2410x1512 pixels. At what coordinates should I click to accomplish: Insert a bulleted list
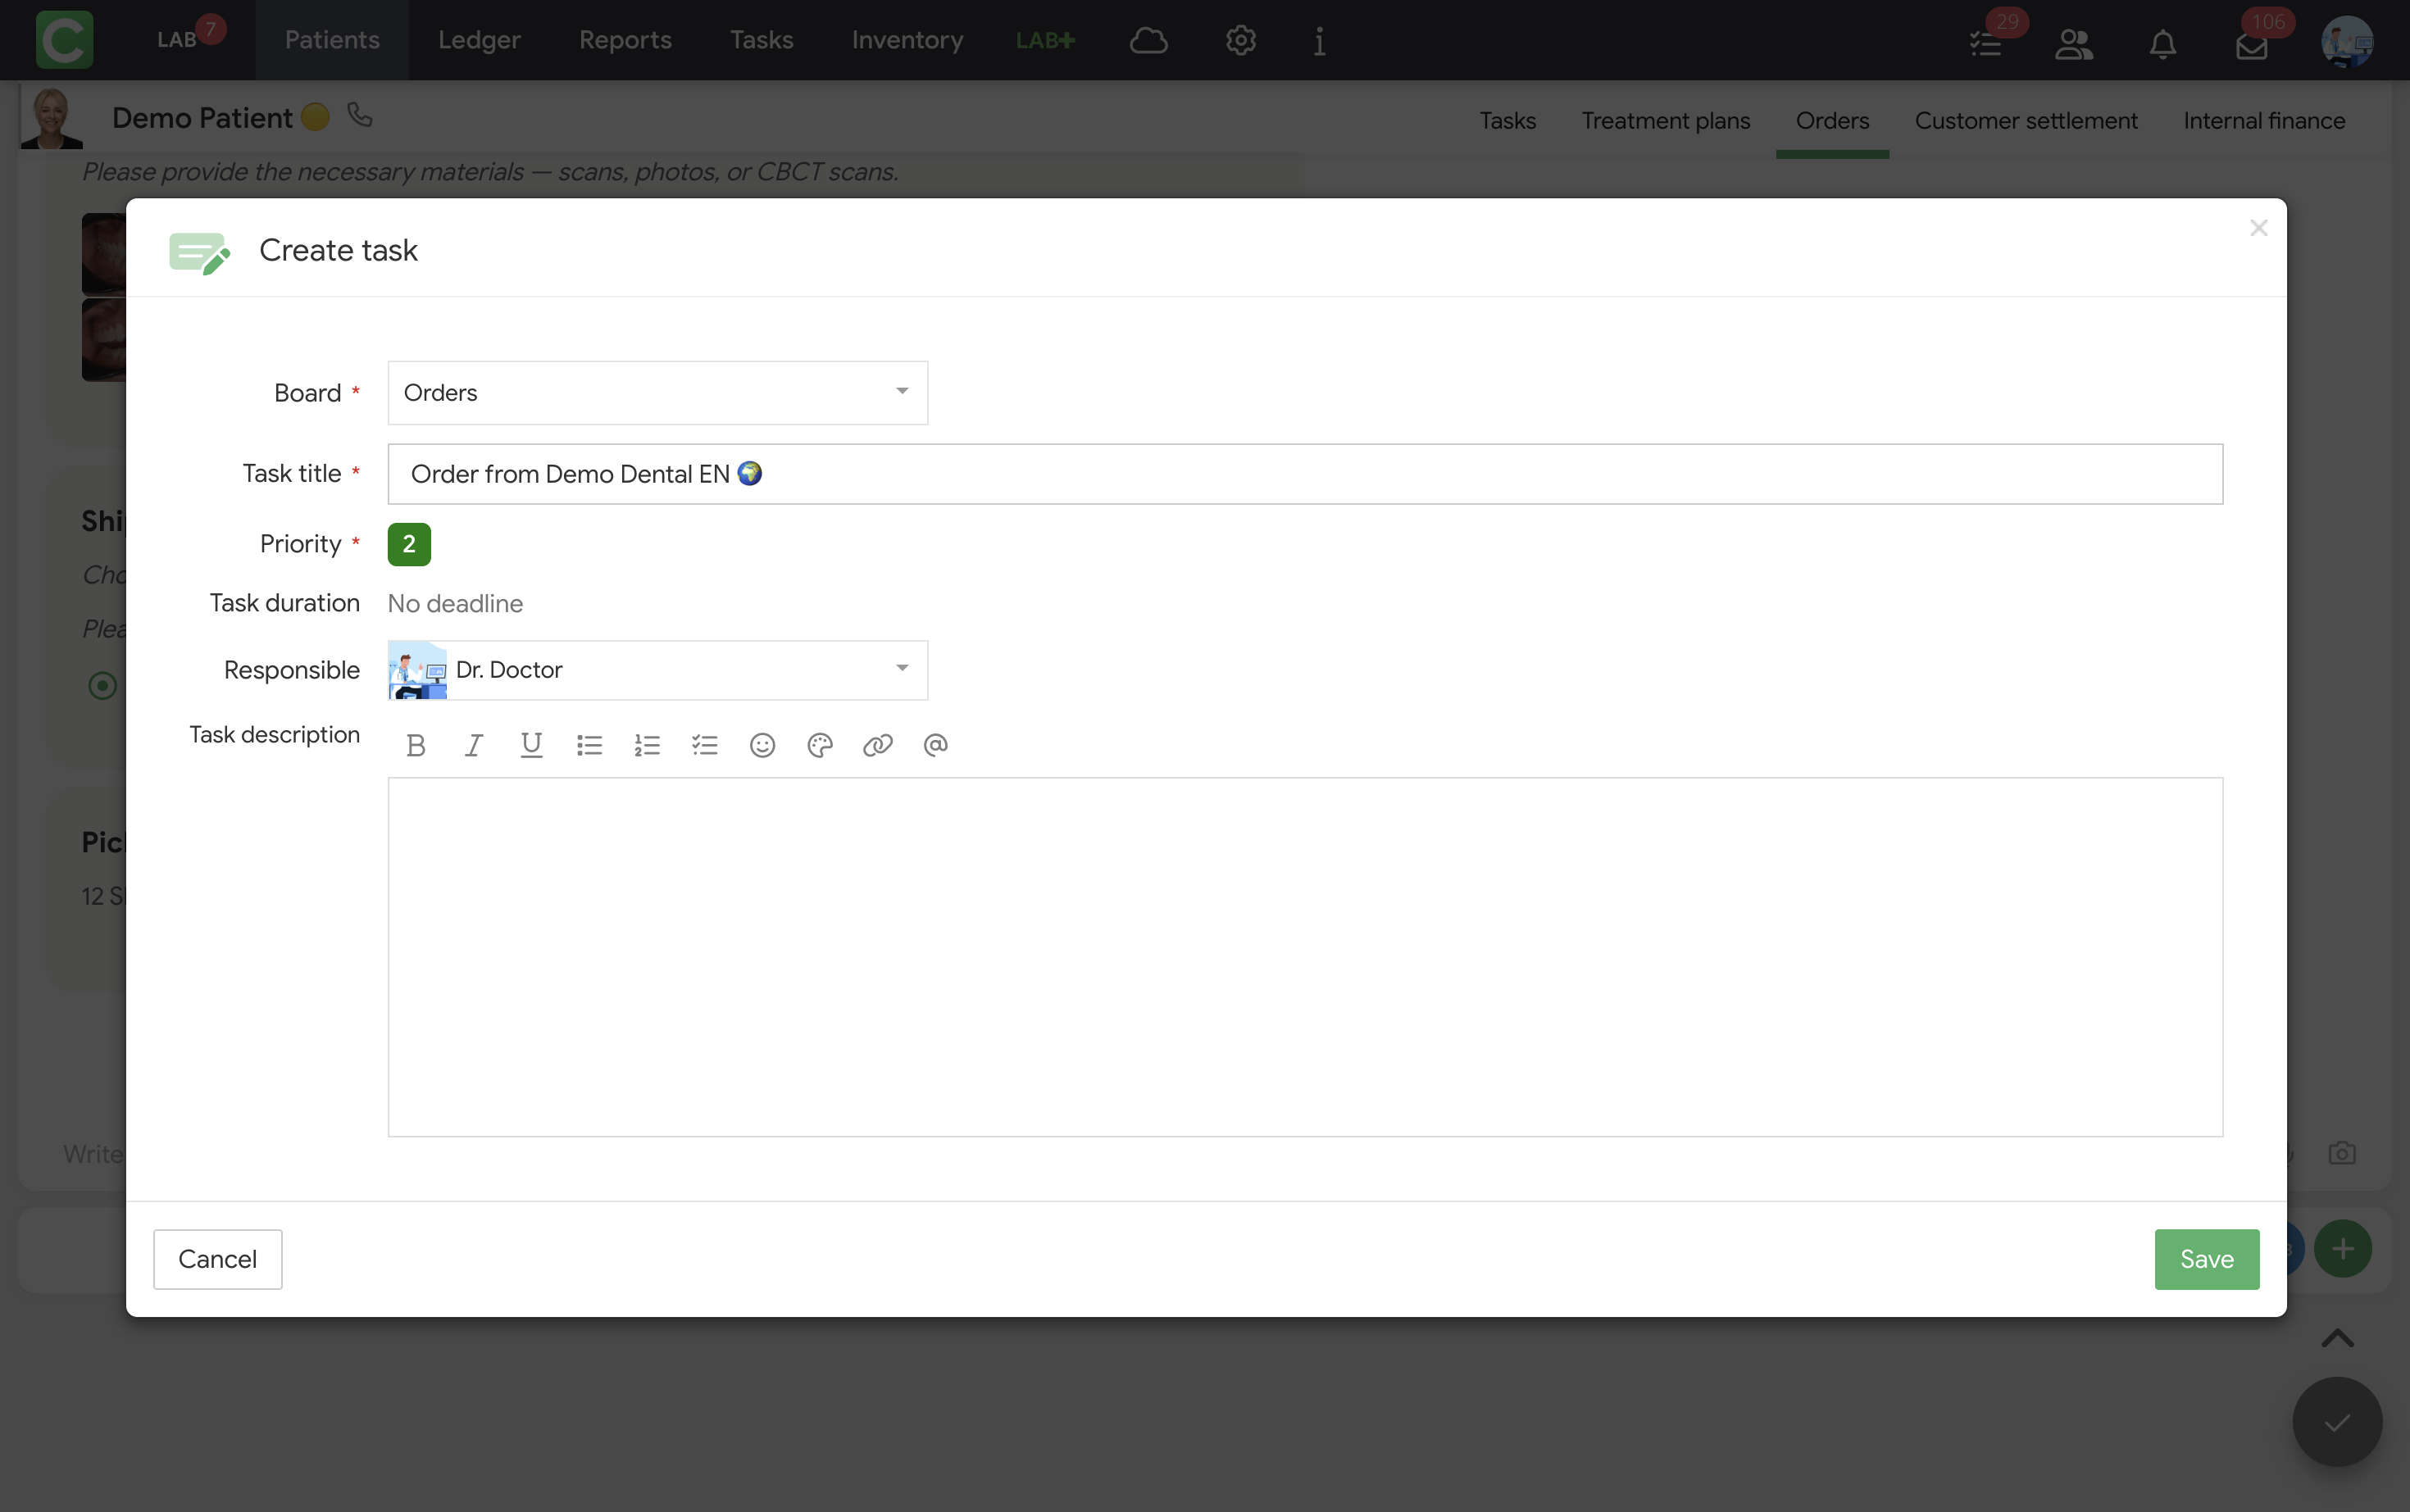[x=589, y=745]
